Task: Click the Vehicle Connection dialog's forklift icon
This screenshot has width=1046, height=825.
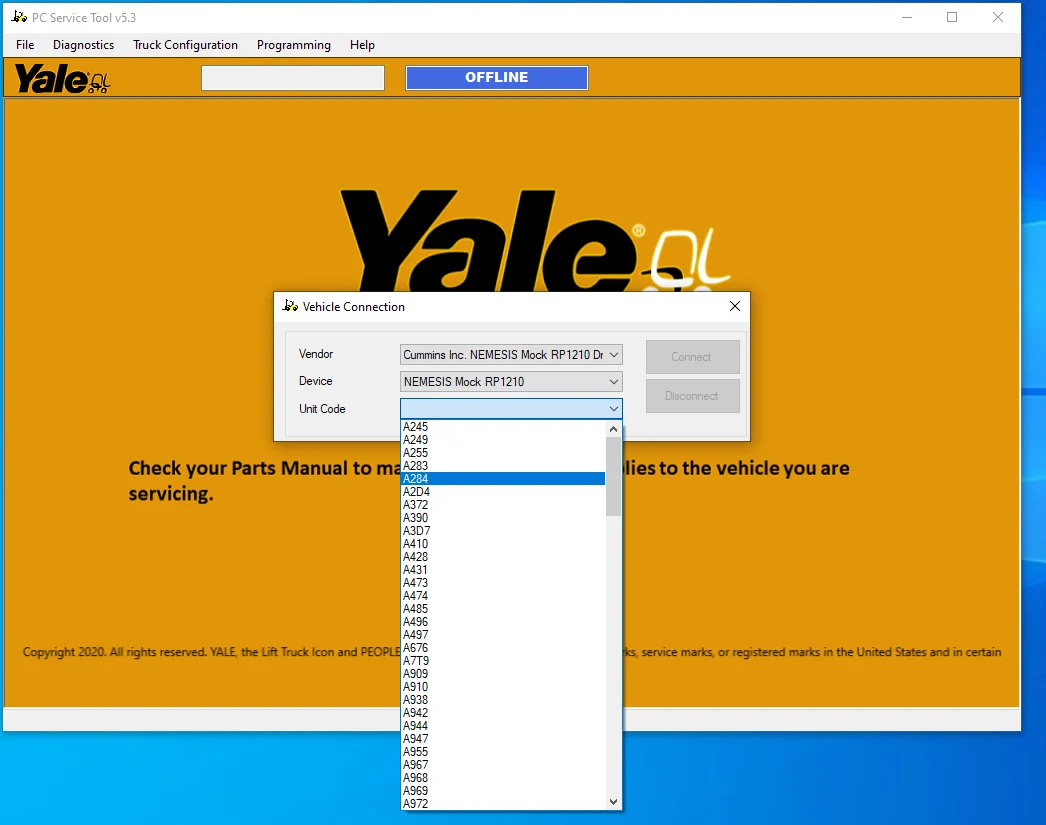Action: pyautogui.click(x=290, y=307)
